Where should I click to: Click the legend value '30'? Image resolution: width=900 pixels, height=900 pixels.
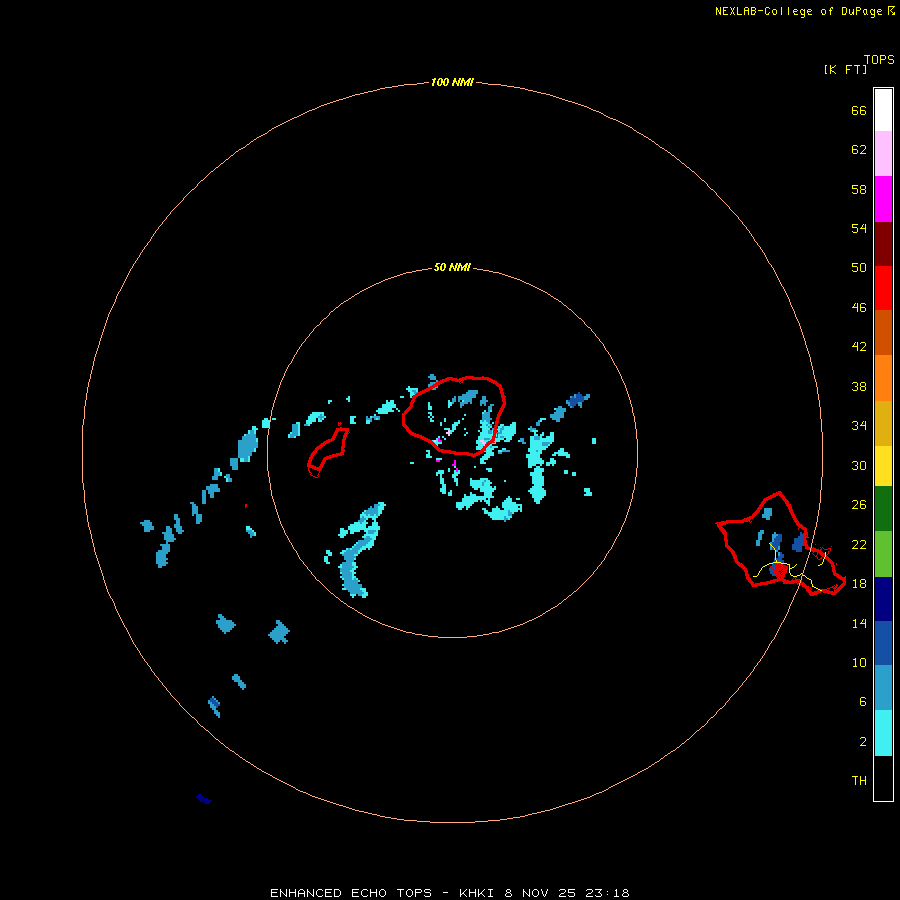click(859, 465)
